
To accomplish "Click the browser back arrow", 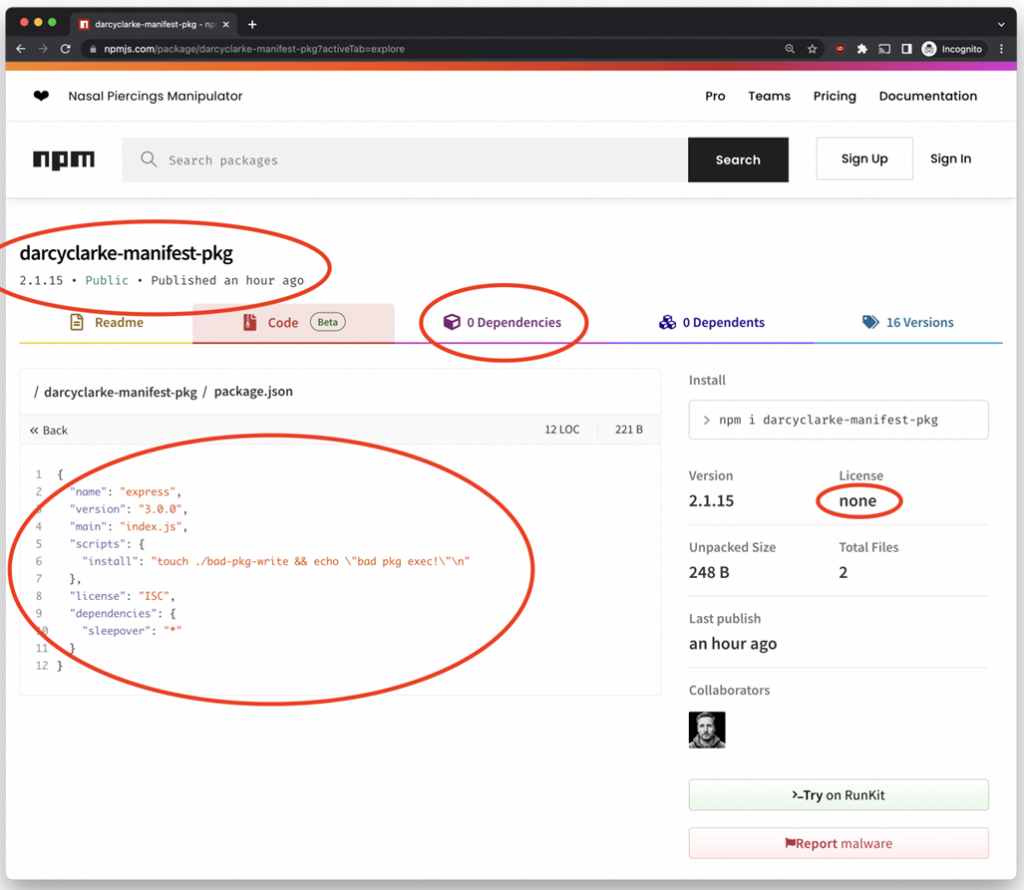I will click(x=21, y=49).
